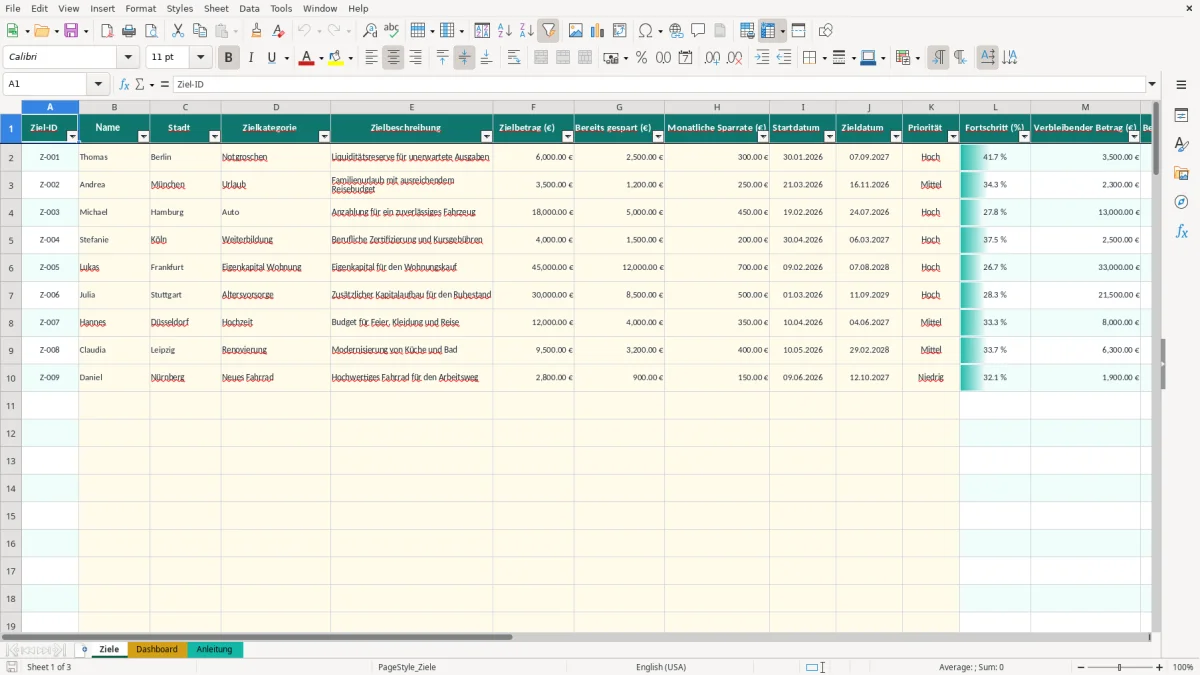The image size is (1200, 675).
Task: Click the Save document icon
Action: point(71,31)
